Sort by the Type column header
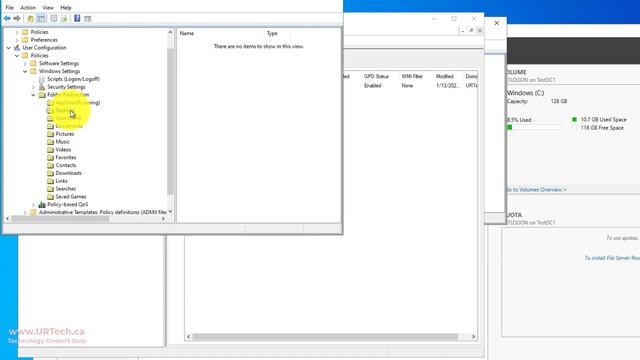Image resolution: width=640 pixels, height=360 pixels. [272, 33]
